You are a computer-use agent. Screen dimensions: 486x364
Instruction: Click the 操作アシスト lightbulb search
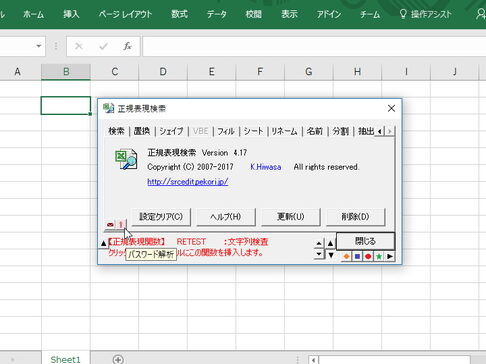point(426,14)
